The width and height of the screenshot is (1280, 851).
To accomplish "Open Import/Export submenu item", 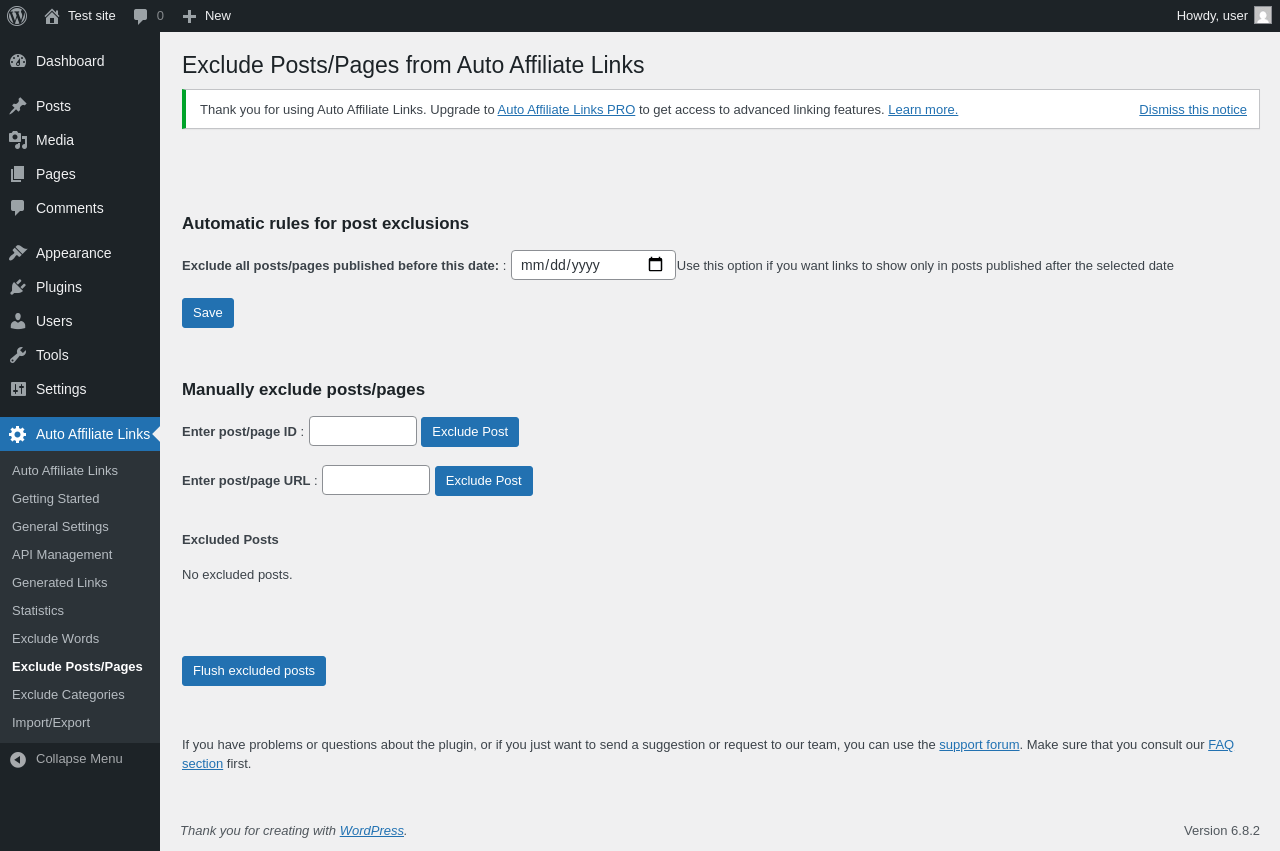I will point(80,722).
